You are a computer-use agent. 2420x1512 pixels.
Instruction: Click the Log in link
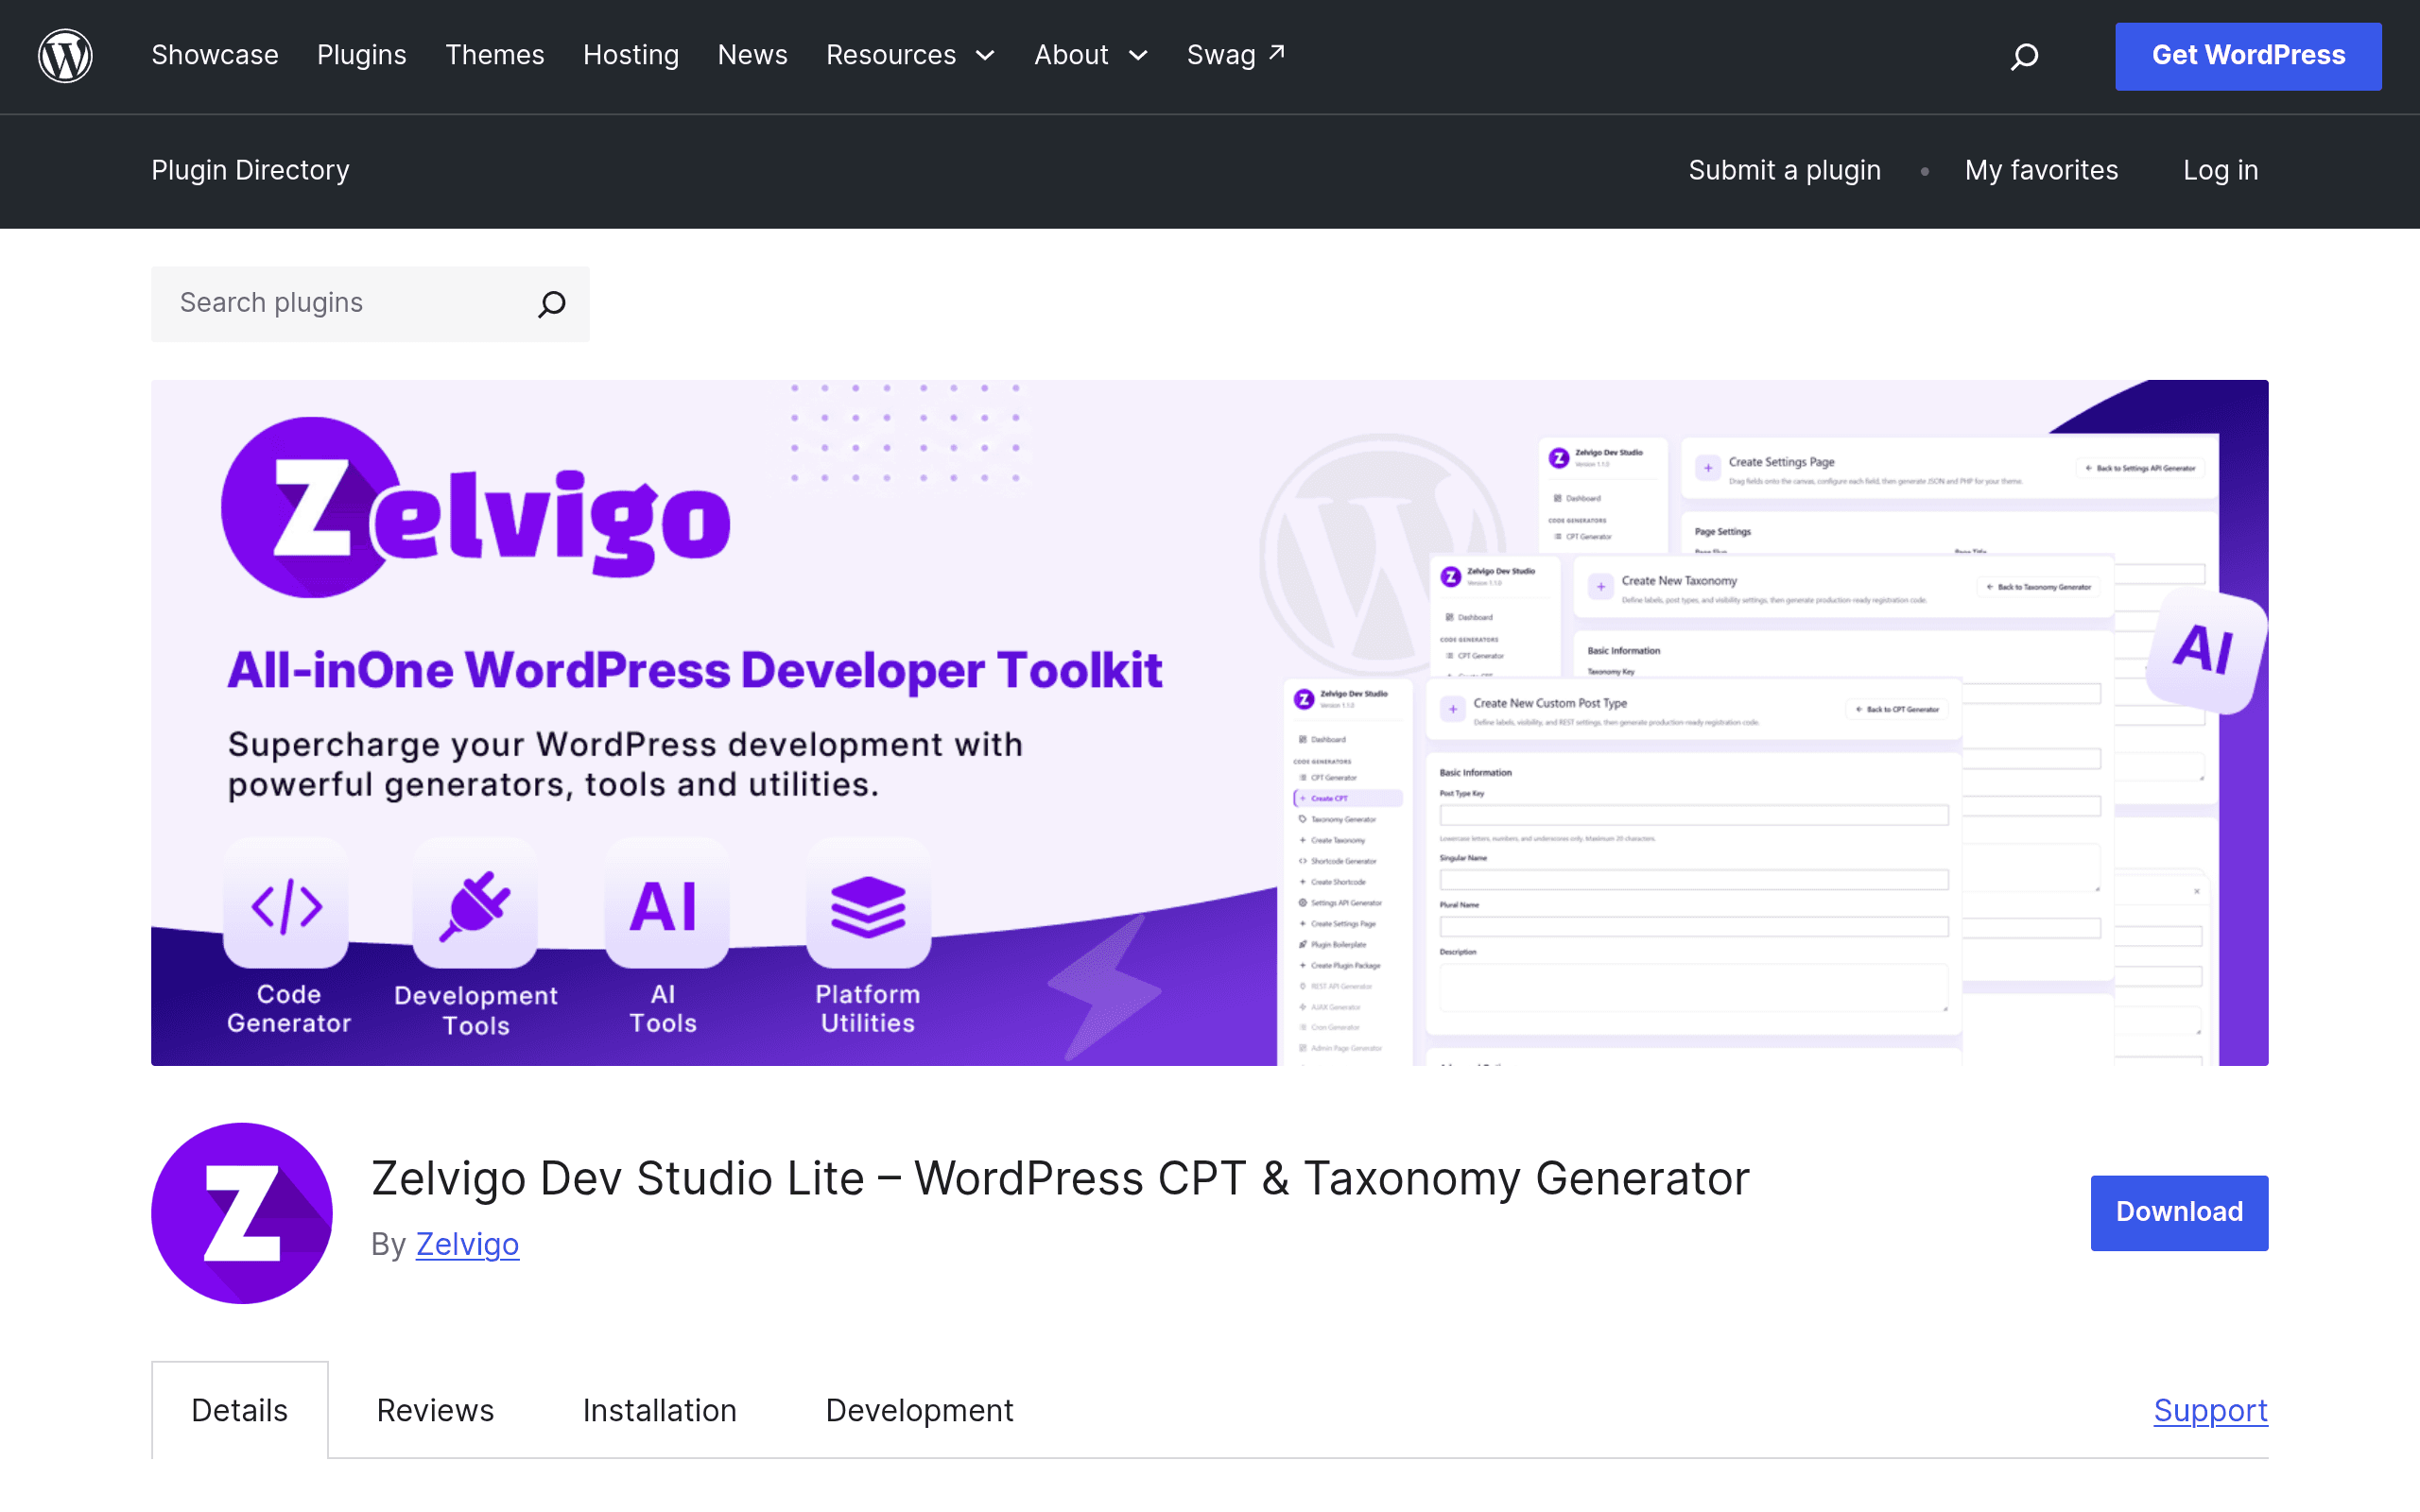click(x=2220, y=170)
